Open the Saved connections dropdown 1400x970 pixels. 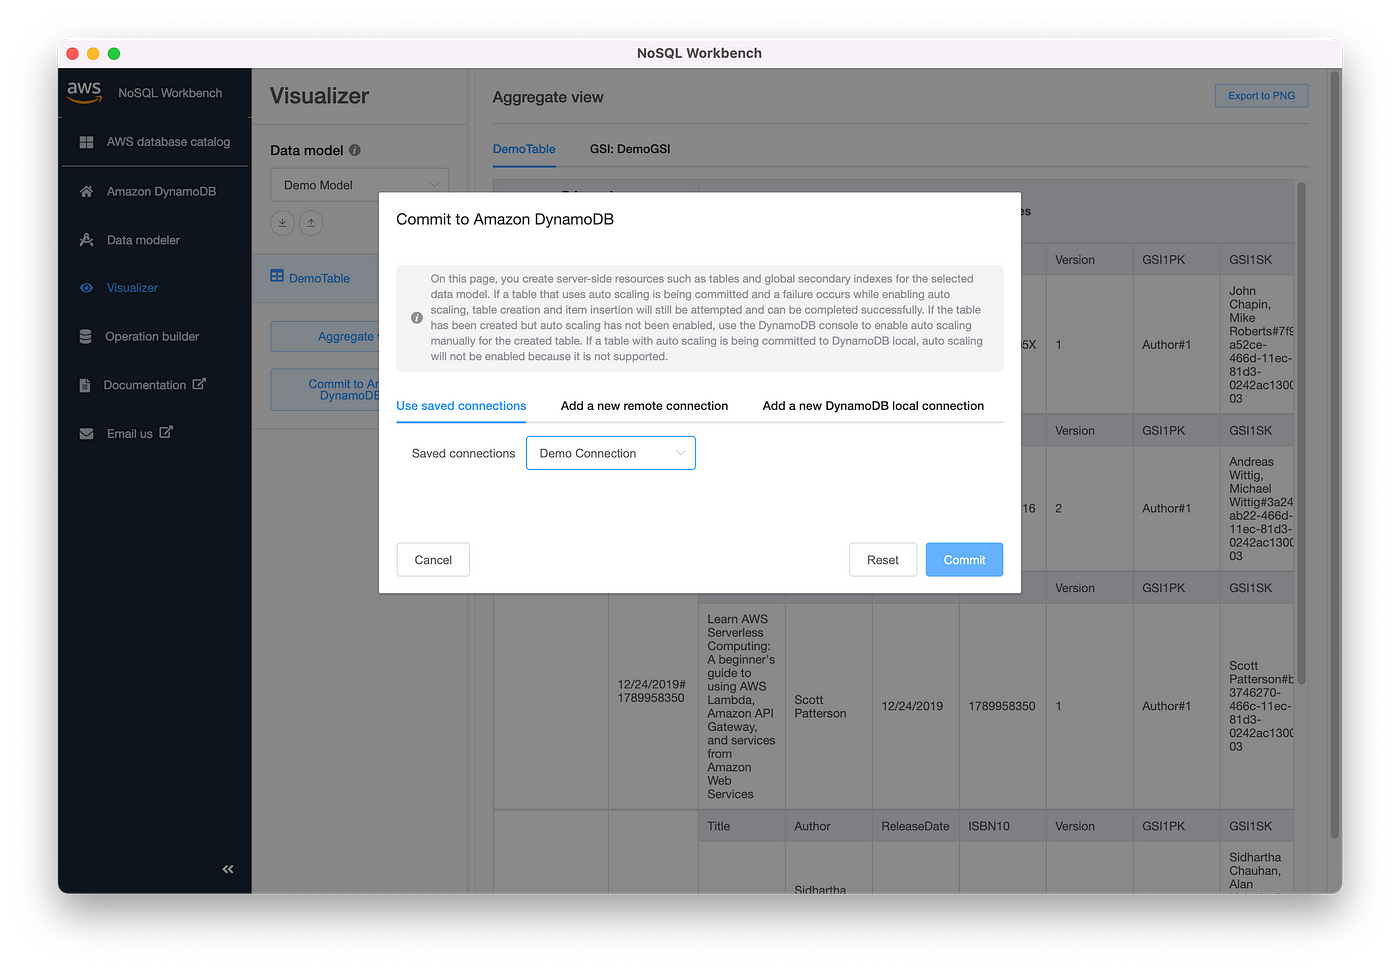[x=611, y=453]
